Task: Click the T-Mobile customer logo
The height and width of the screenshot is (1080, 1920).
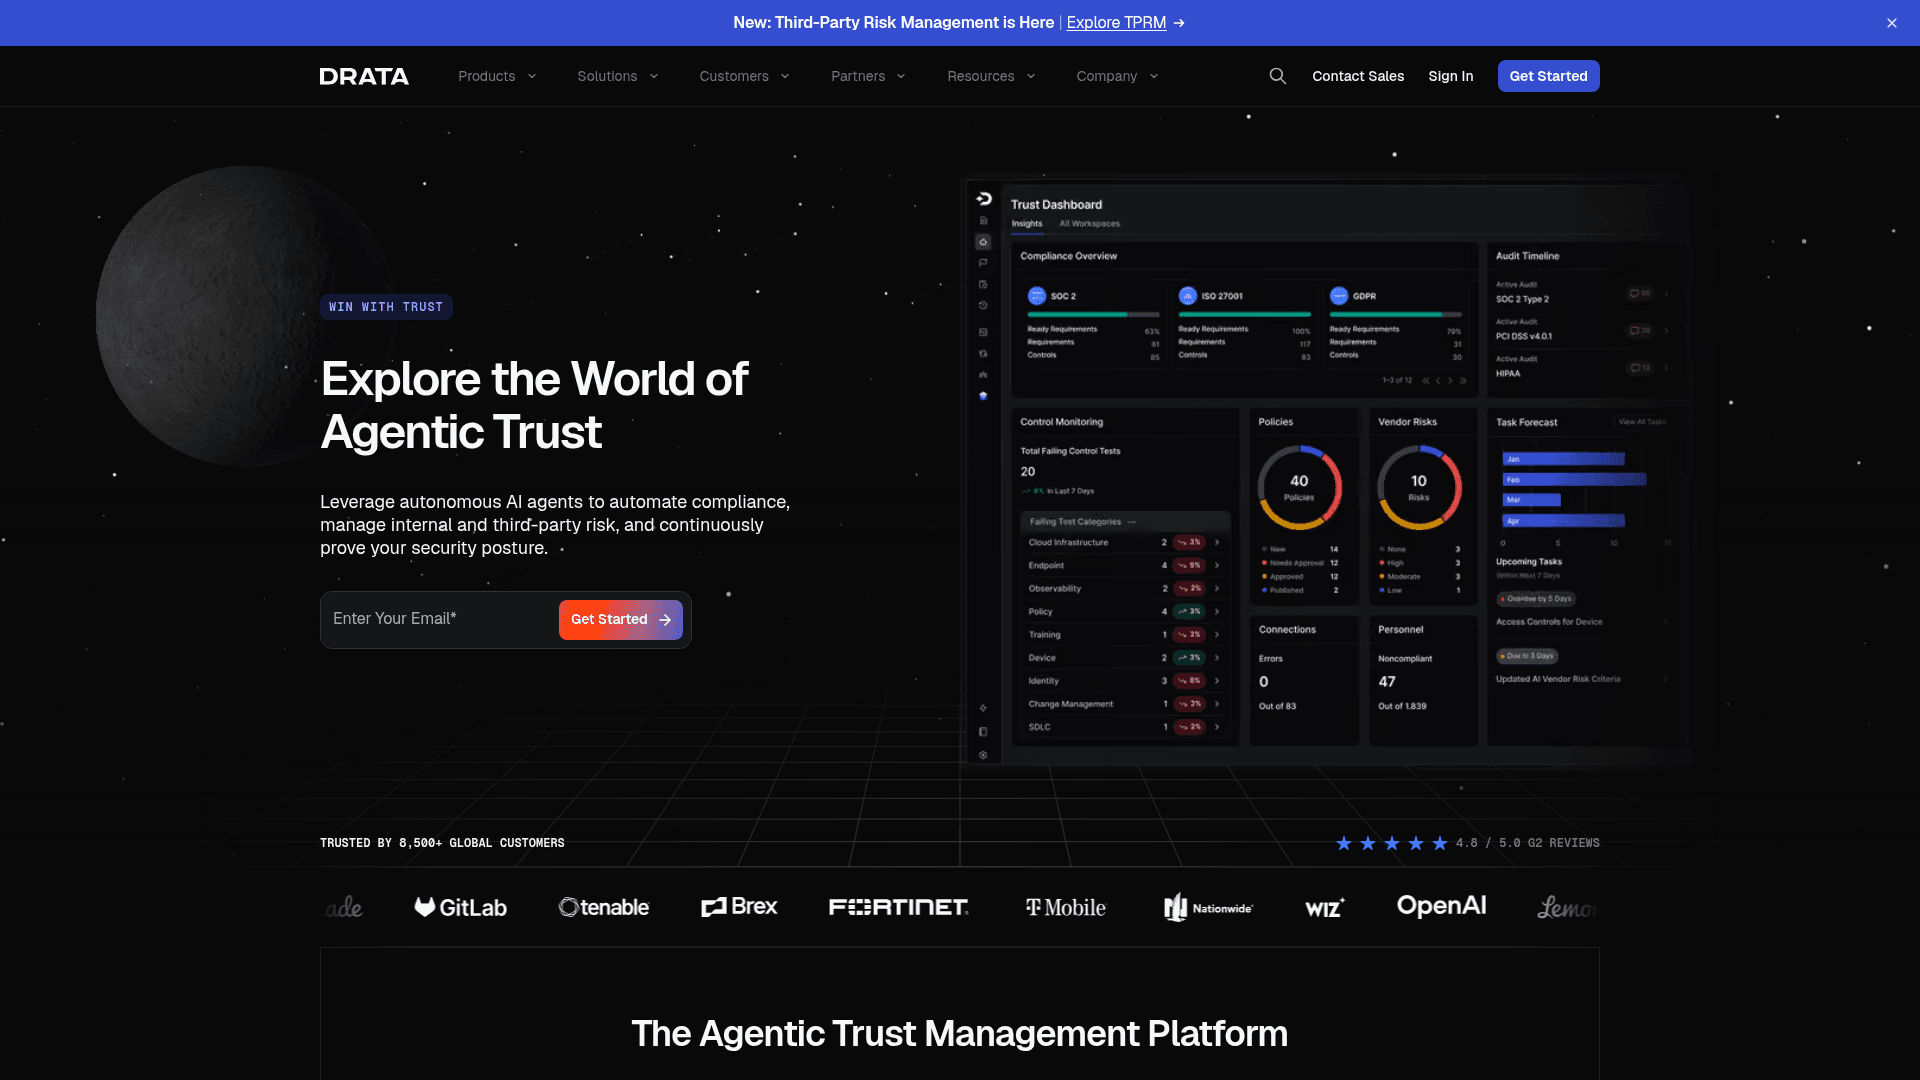Action: click(1066, 907)
